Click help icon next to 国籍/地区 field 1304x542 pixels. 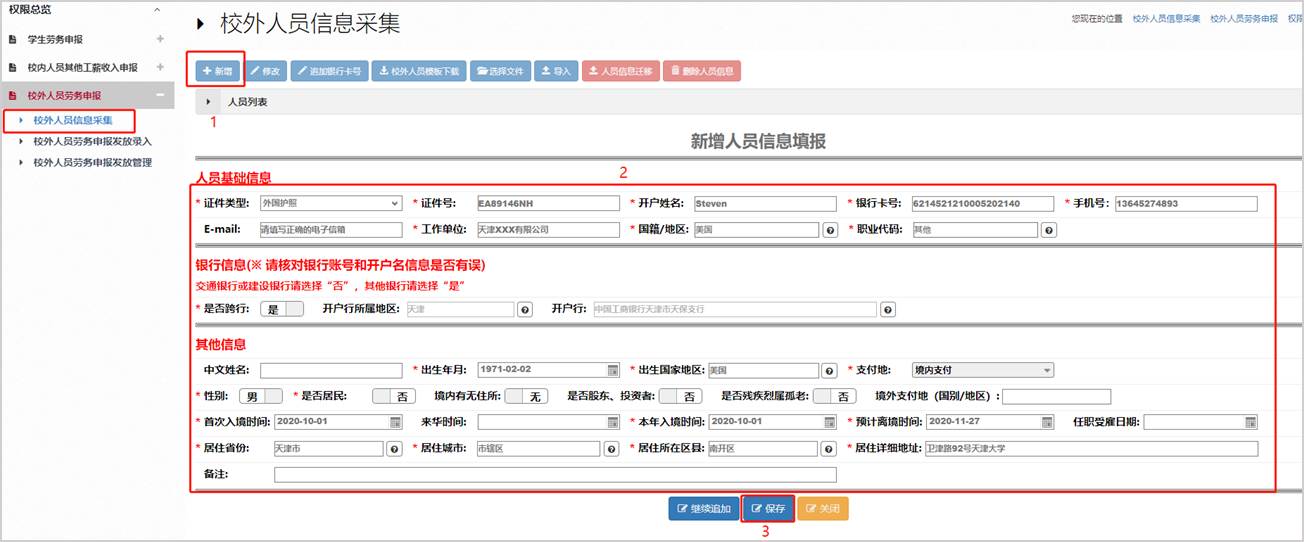pos(830,230)
